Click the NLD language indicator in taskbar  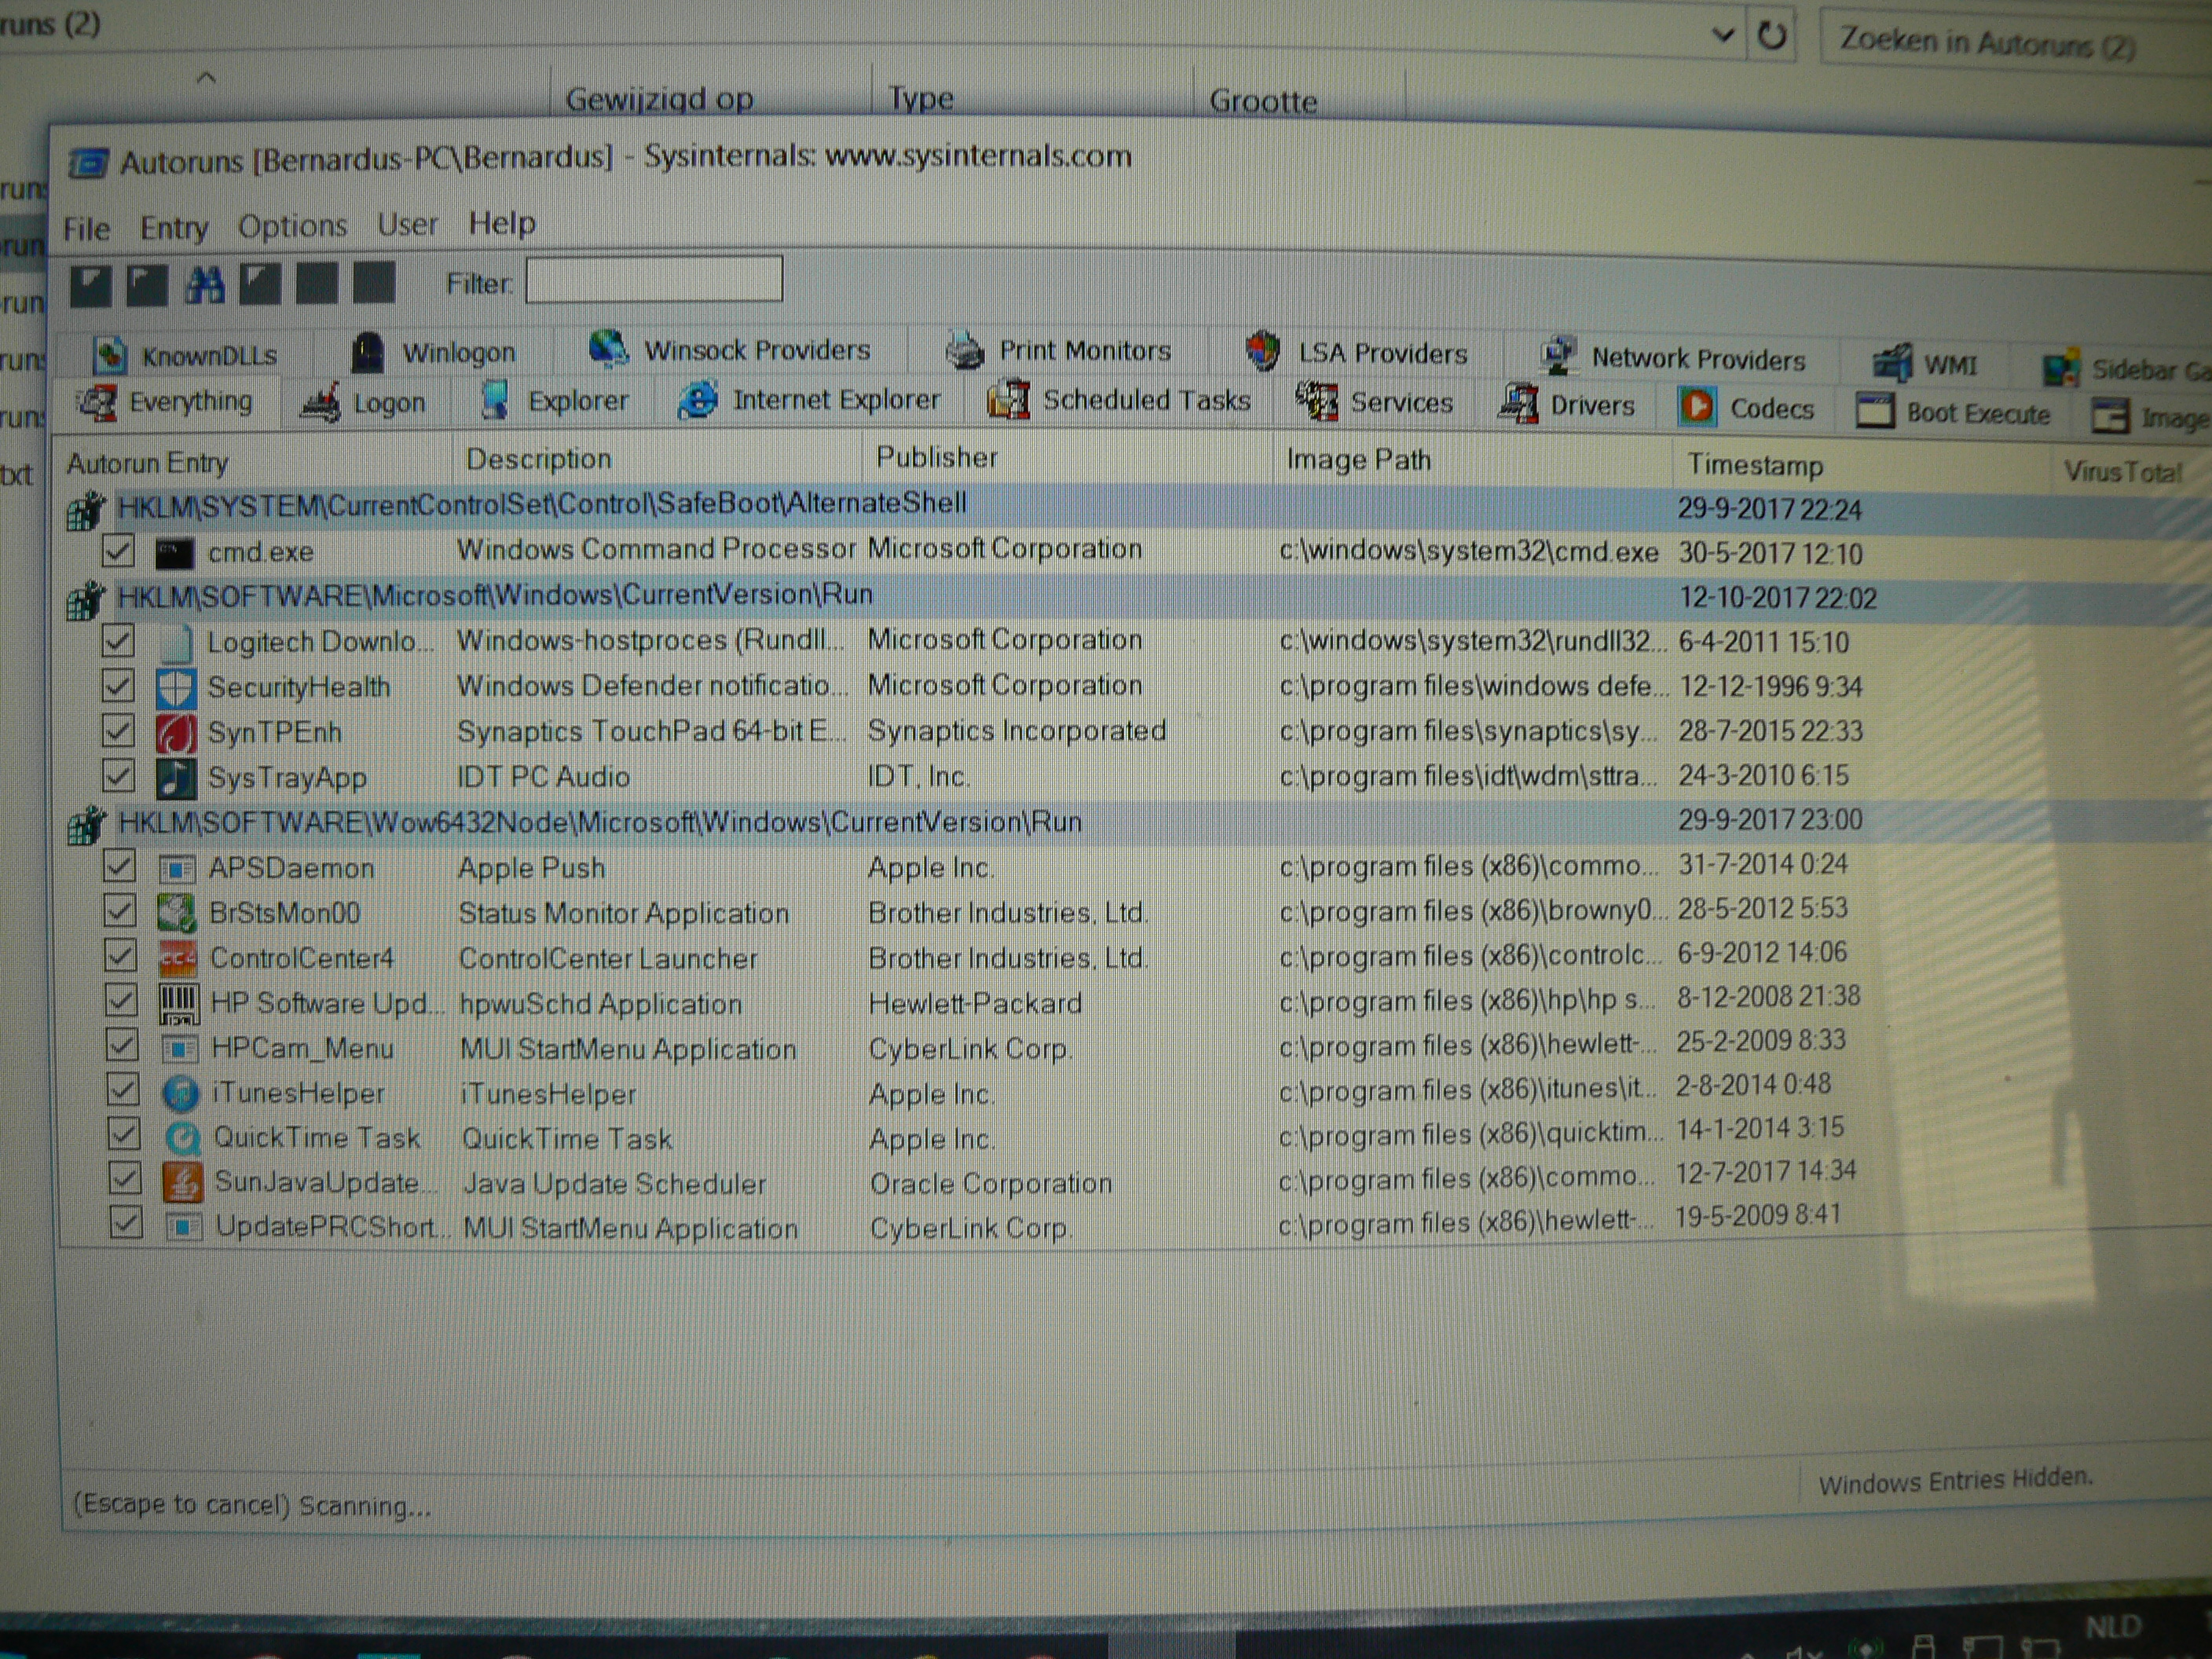[2112, 1627]
